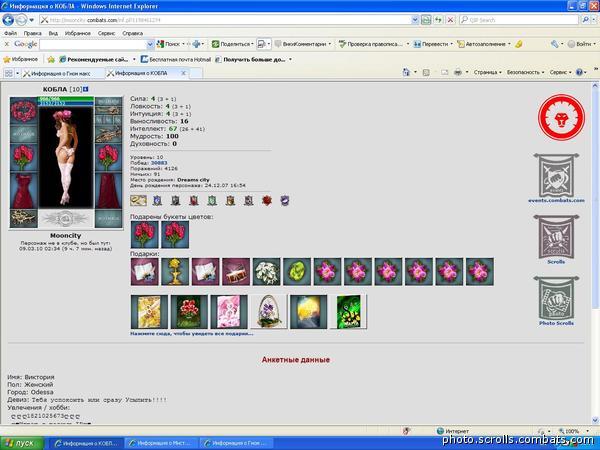The width and height of the screenshot is (600, 450).
Task: Click link to see all gifts
Action: pos(192,334)
